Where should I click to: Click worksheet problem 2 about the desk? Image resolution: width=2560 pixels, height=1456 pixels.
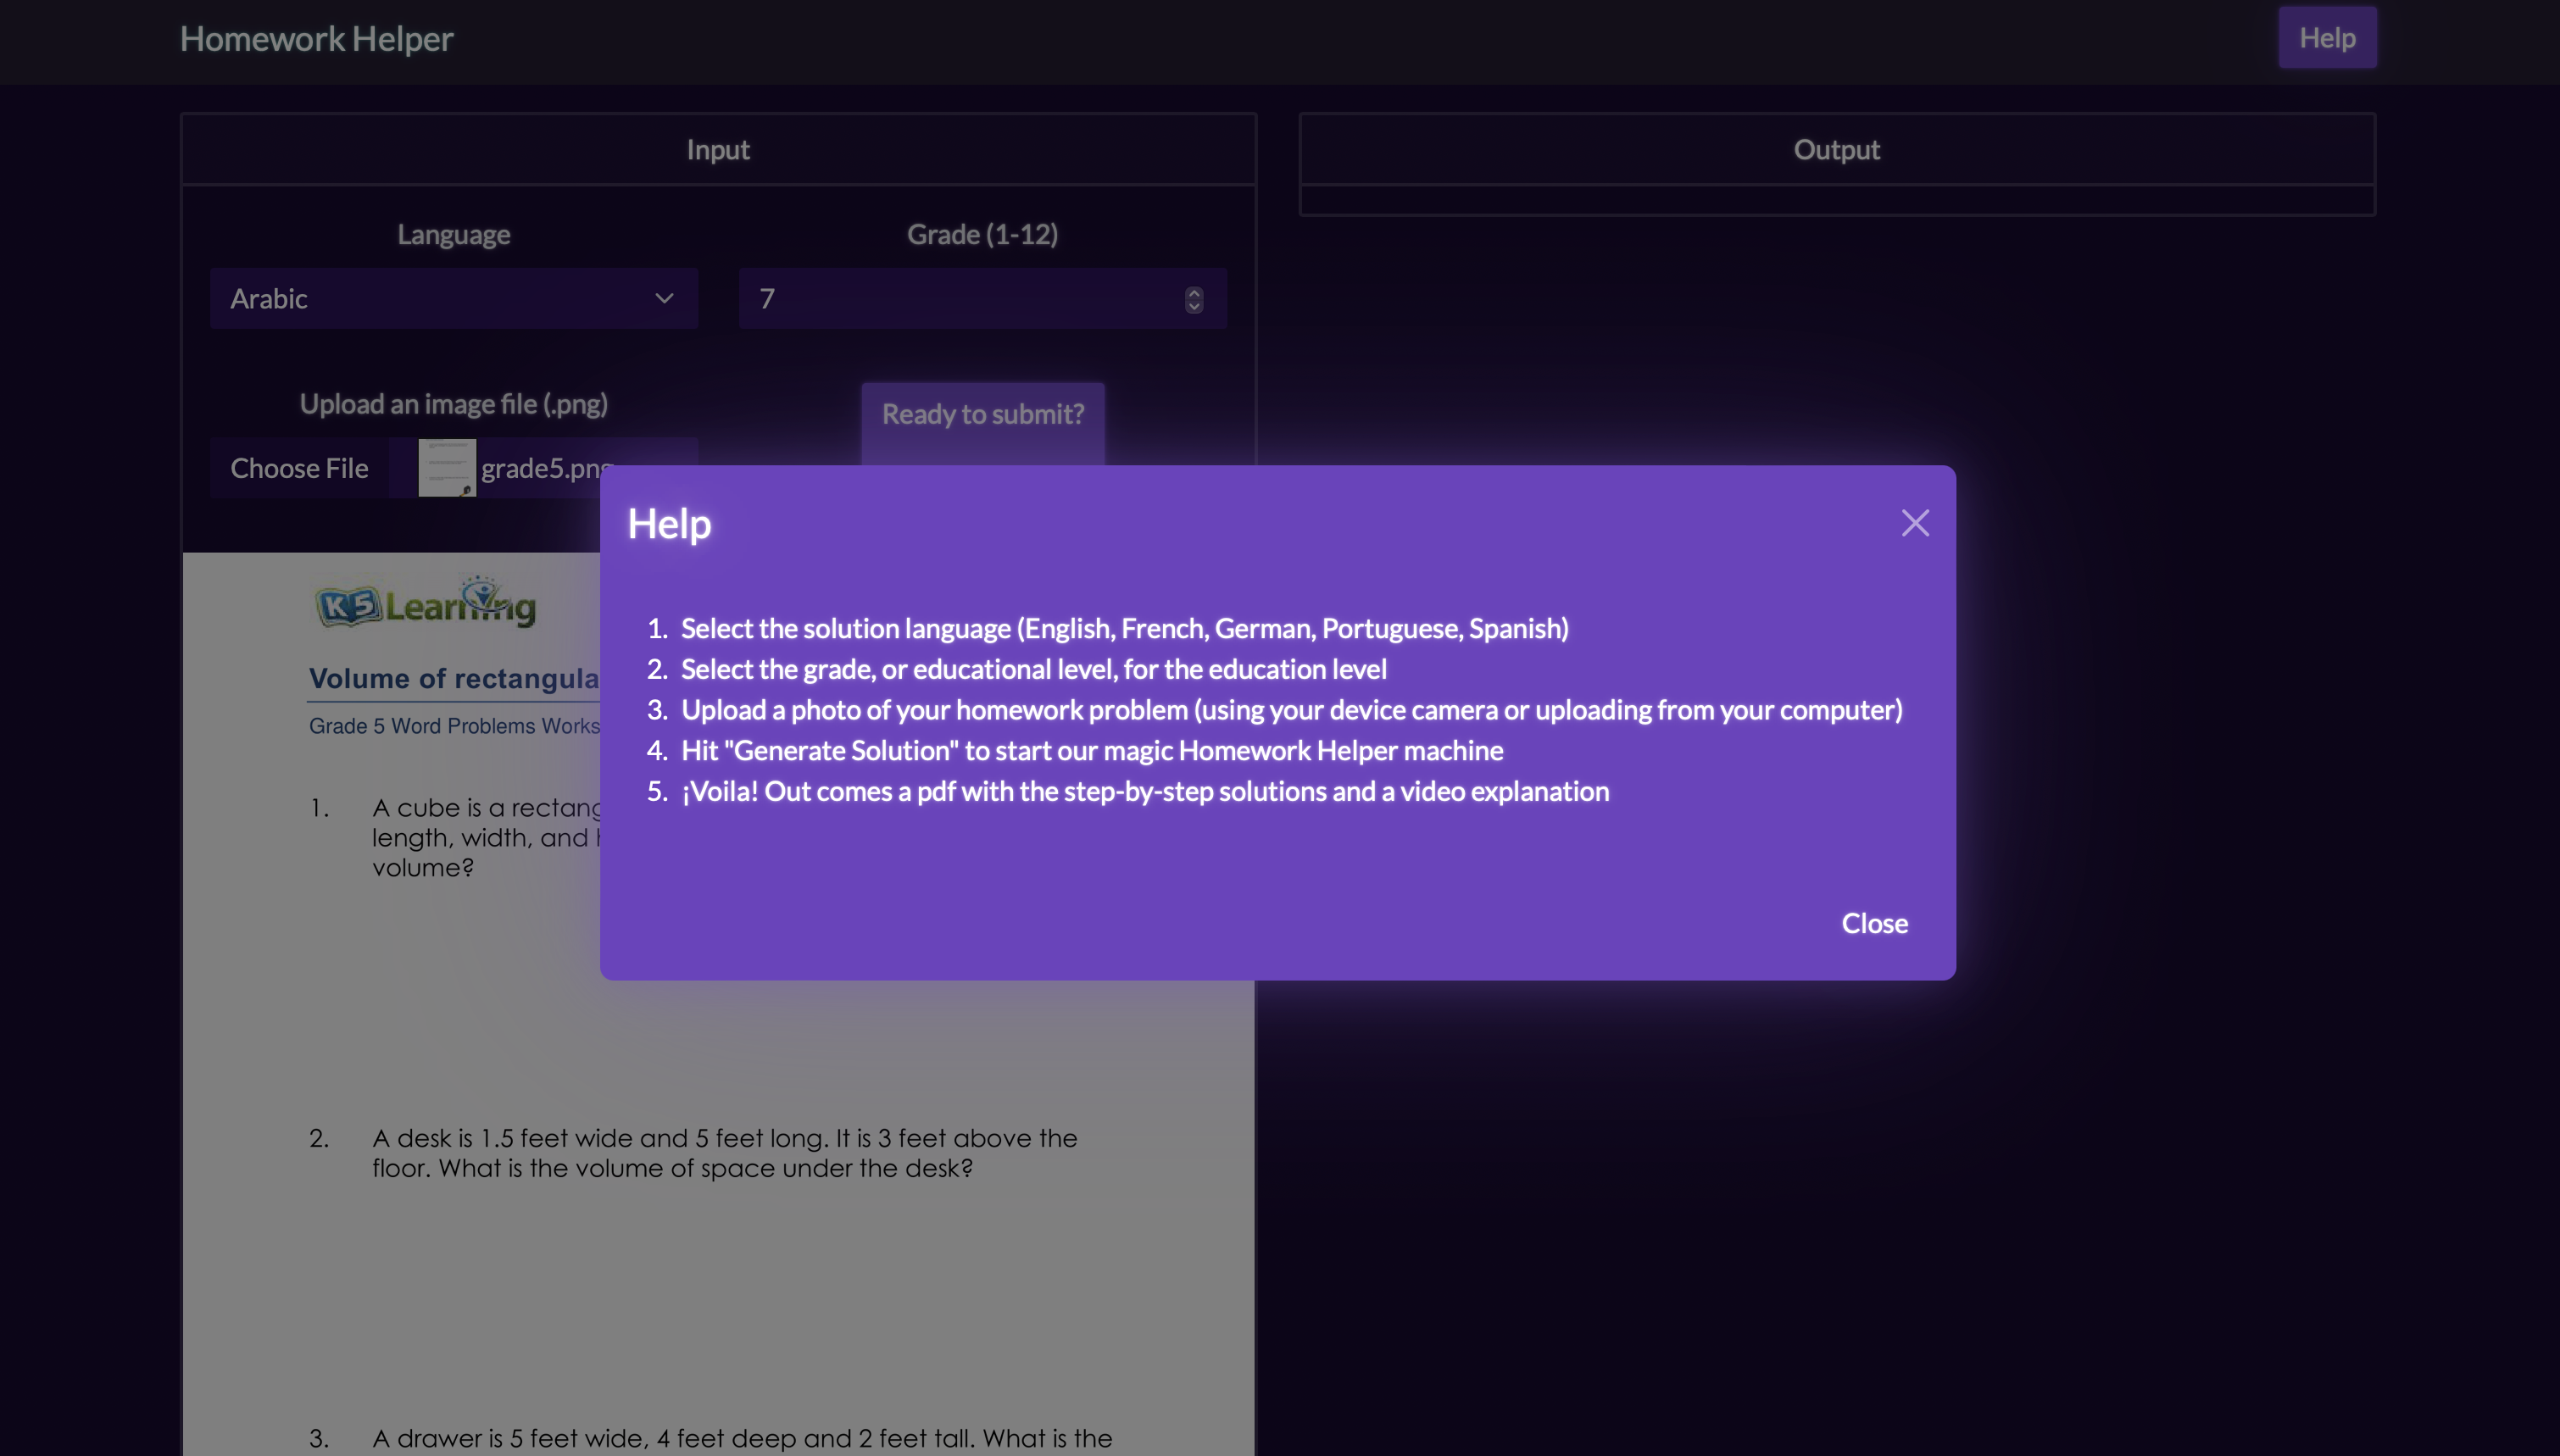click(724, 1152)
